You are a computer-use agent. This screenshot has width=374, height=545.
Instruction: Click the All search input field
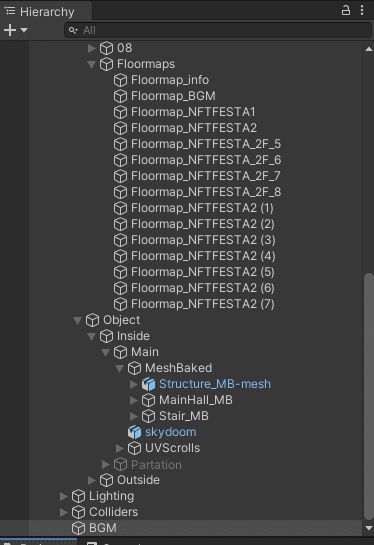click(218, 30)
